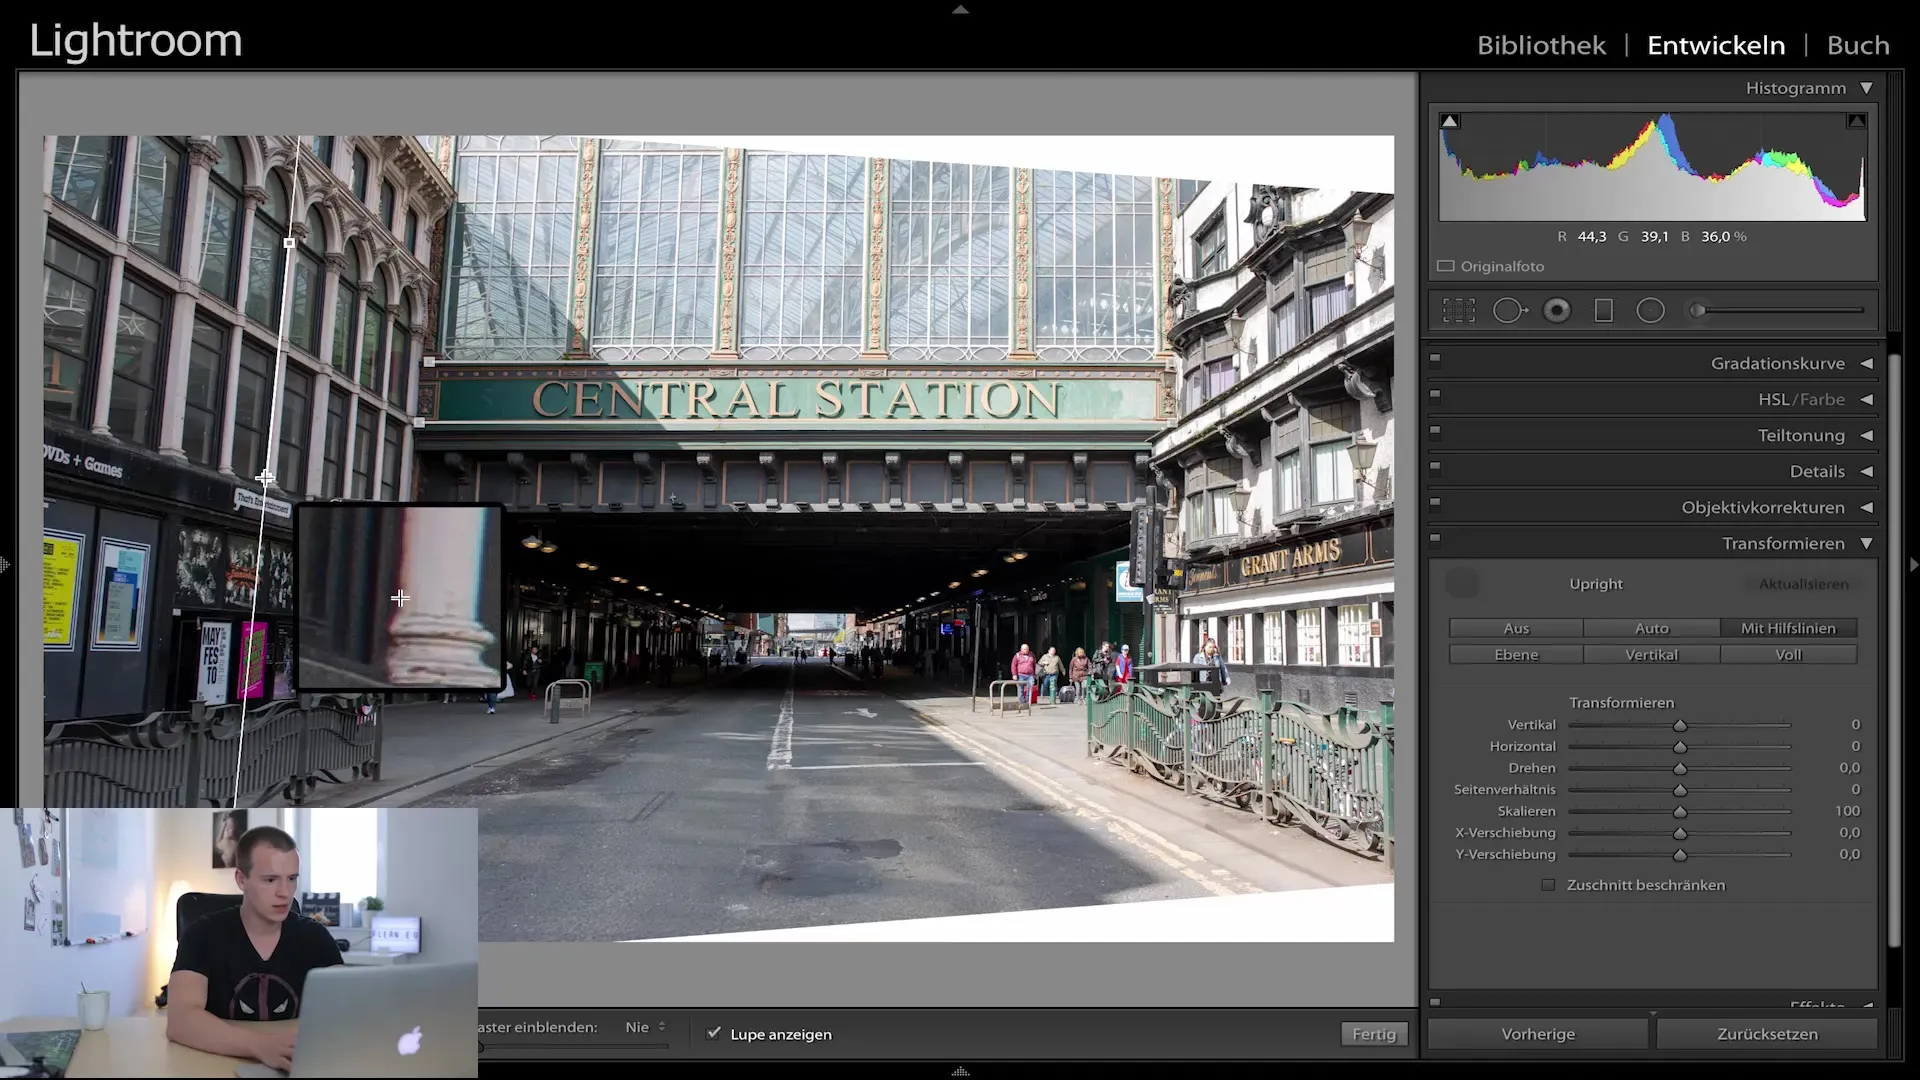Collapse the Transformieren panel

tap(1866, 543)
